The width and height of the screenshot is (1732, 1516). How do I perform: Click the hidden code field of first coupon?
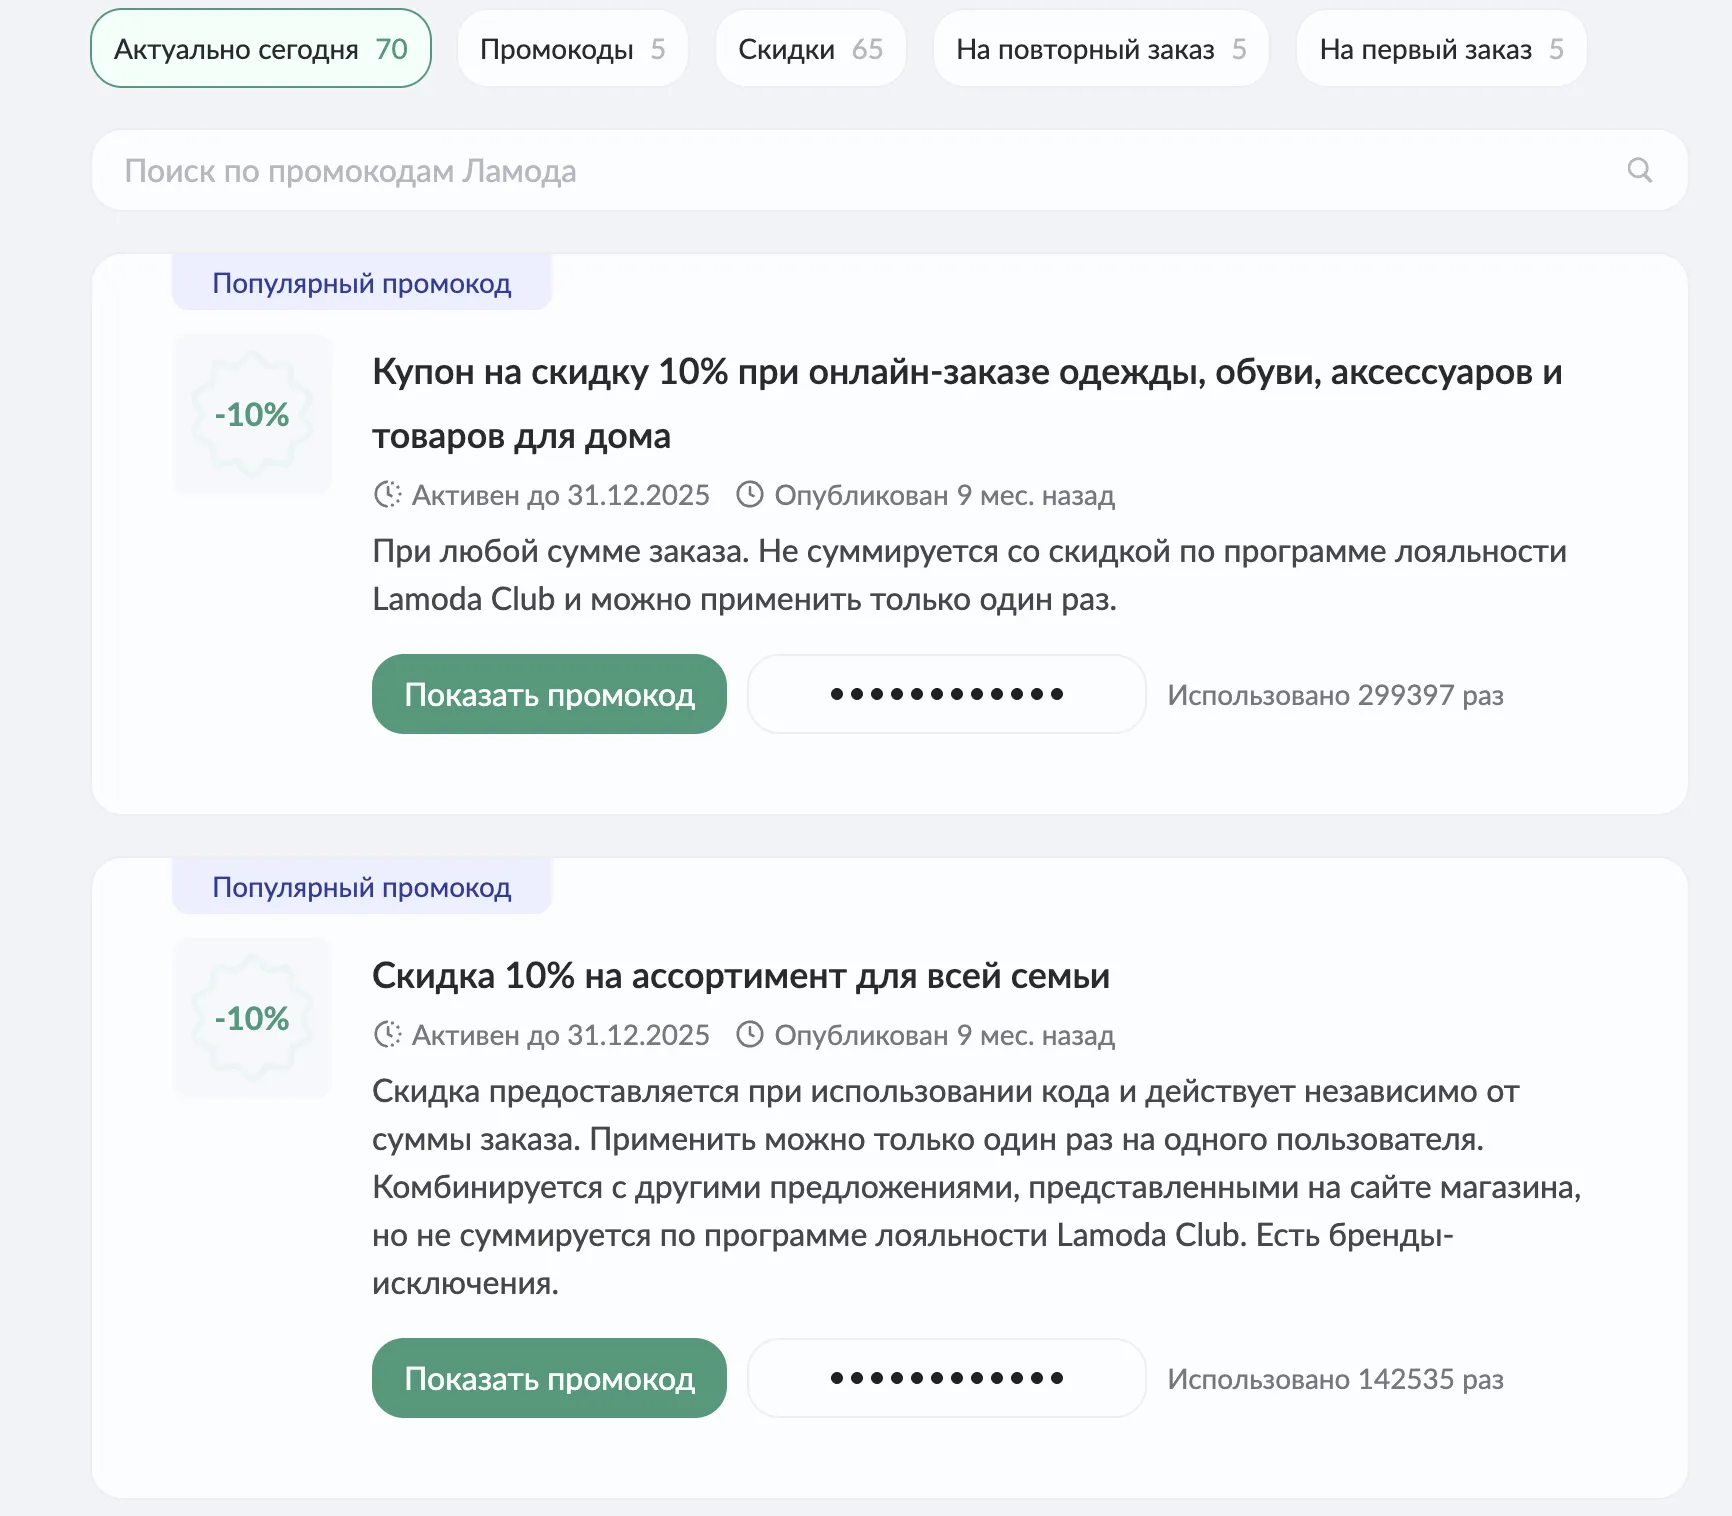coord(946,695)
